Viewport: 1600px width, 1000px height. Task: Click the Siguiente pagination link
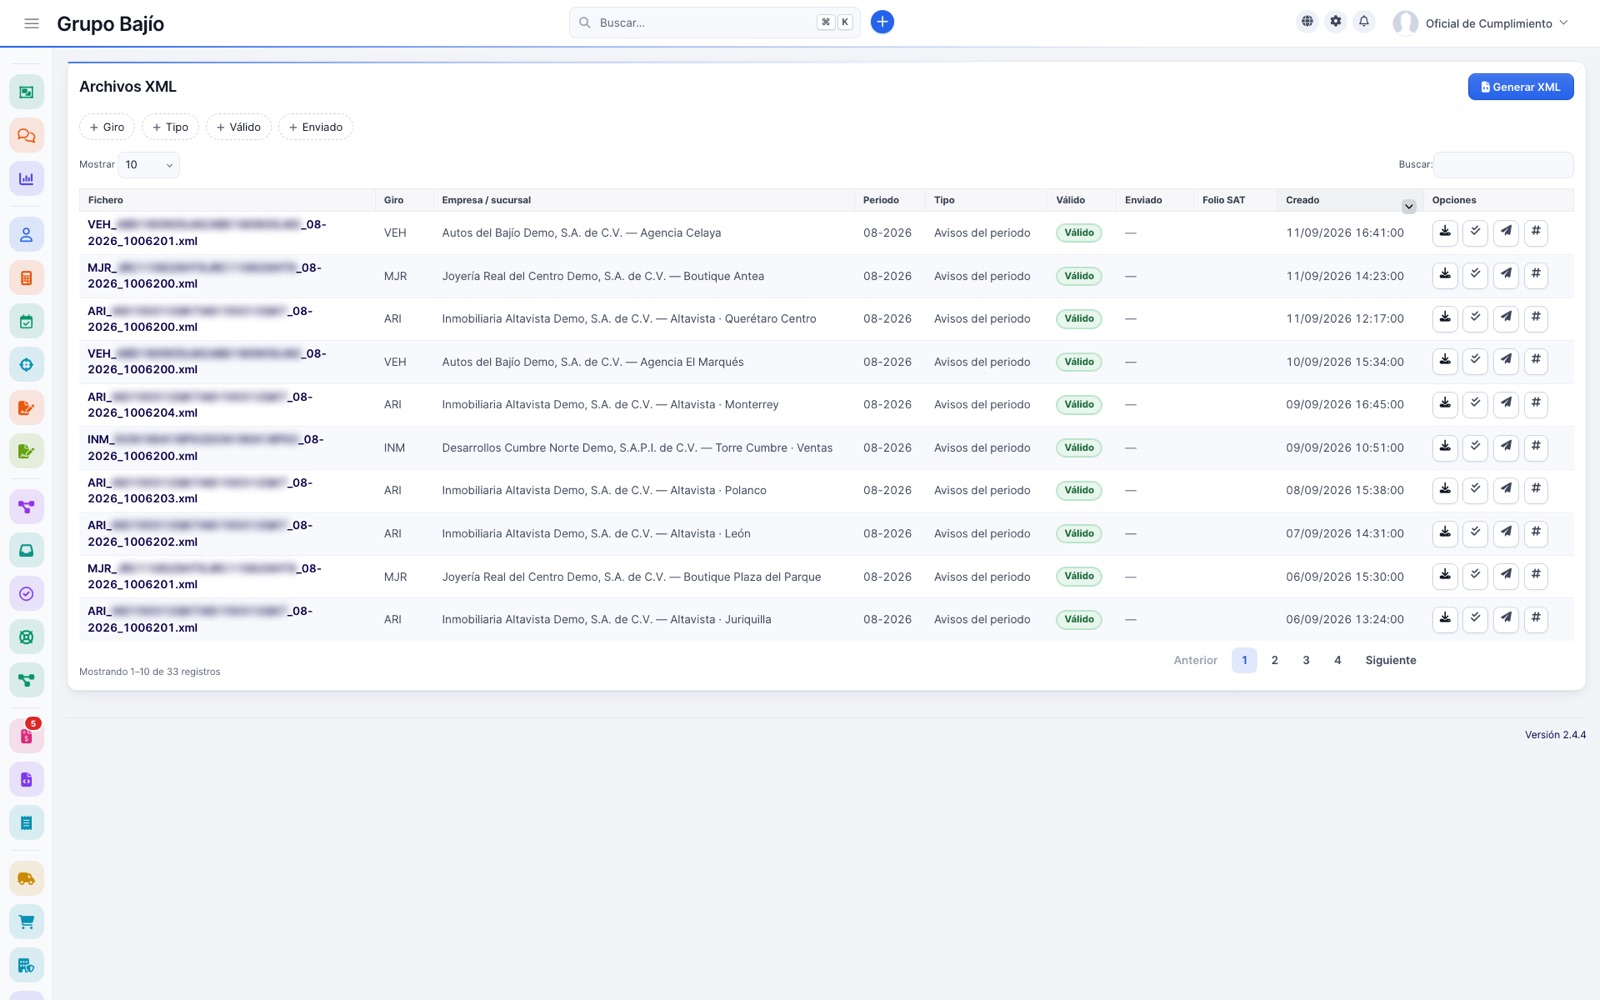[1390, 660]
